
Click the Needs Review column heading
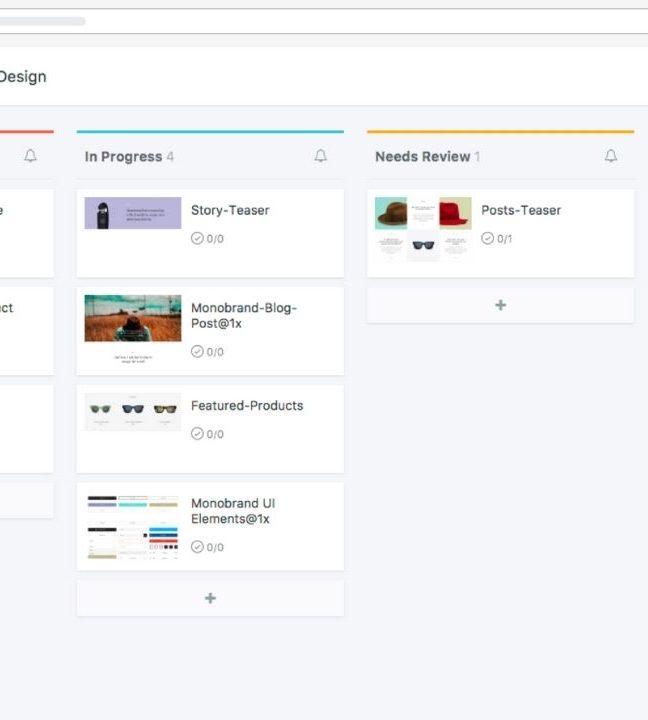[x=423, y=157]
